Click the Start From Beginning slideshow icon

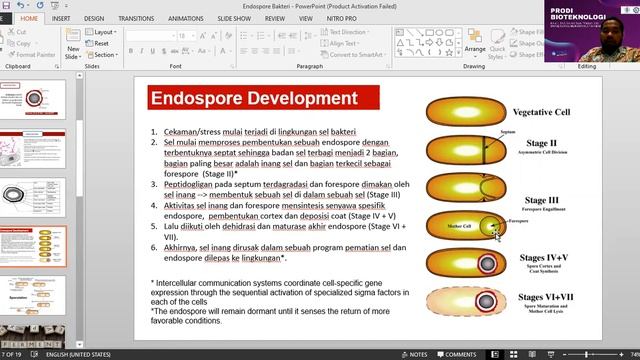pos(54,5)
